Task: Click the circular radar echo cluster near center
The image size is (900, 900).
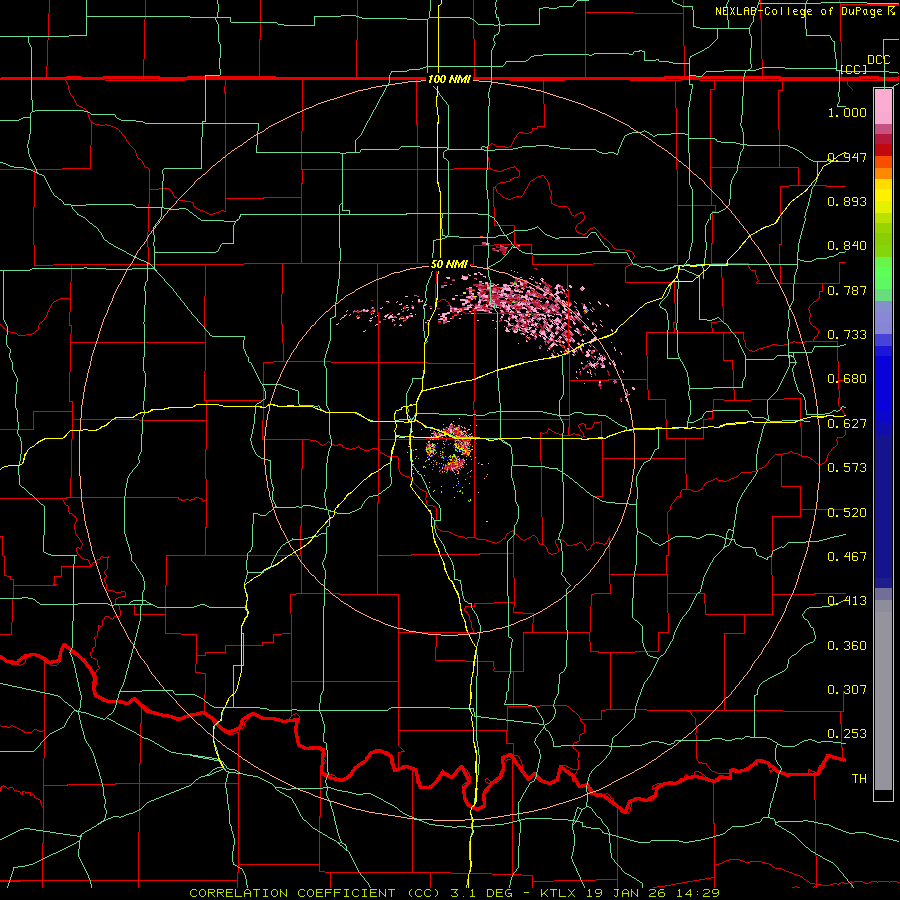Action: click(449, 449)
